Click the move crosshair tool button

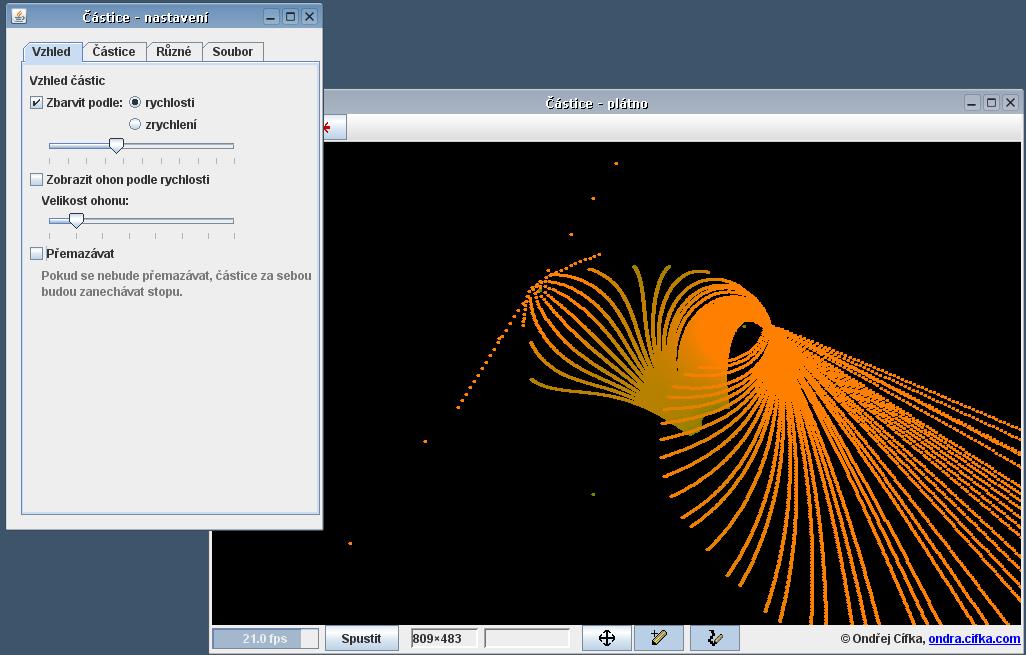tap(606, 638)
